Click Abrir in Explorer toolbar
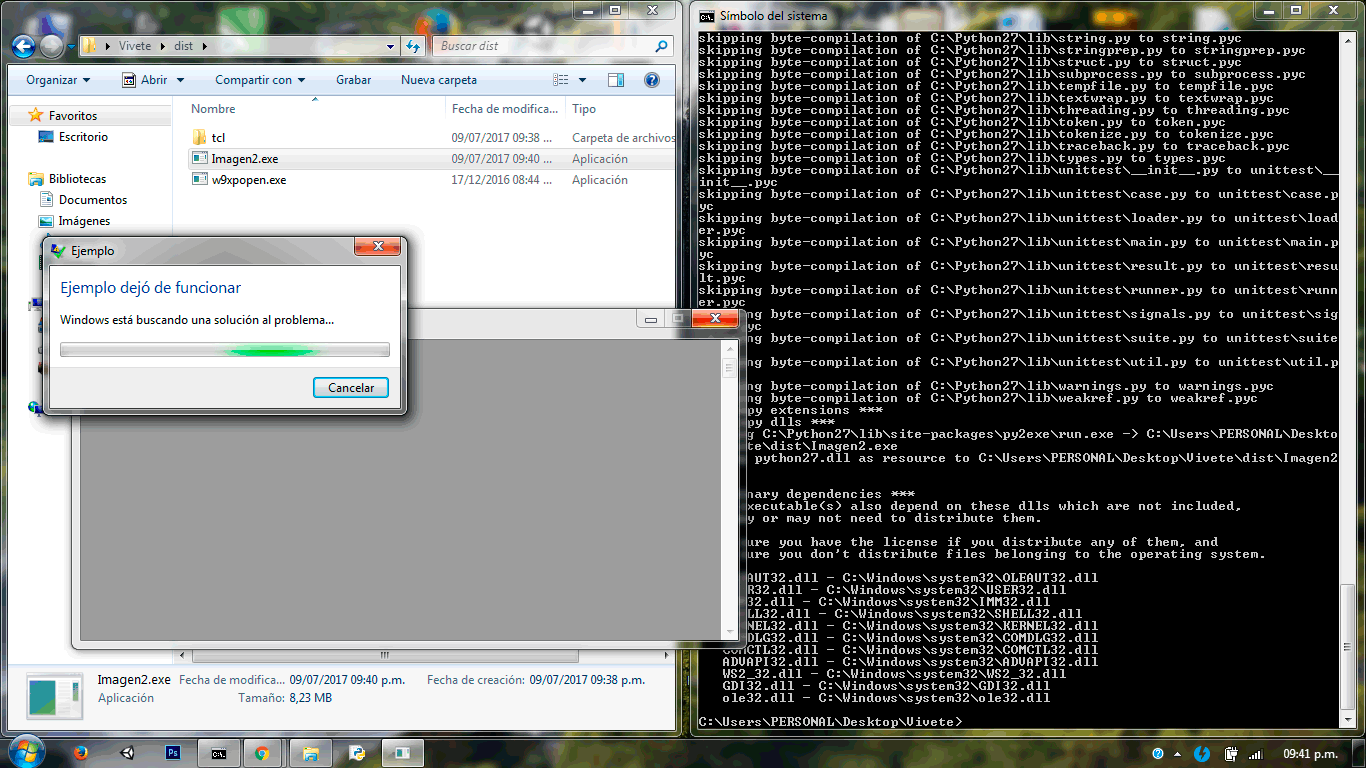1366x768 pixels. [x=145, y=80]
